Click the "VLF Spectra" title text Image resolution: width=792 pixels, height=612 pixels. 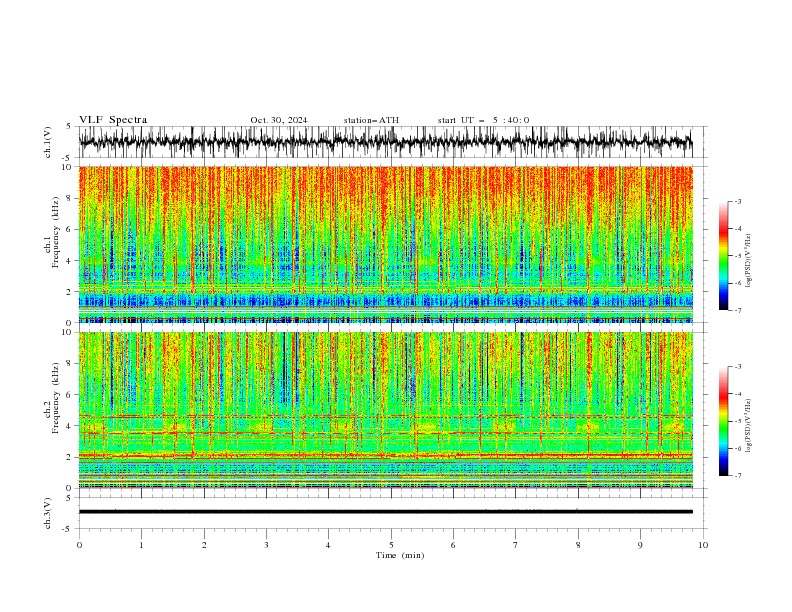click(113, 120)
